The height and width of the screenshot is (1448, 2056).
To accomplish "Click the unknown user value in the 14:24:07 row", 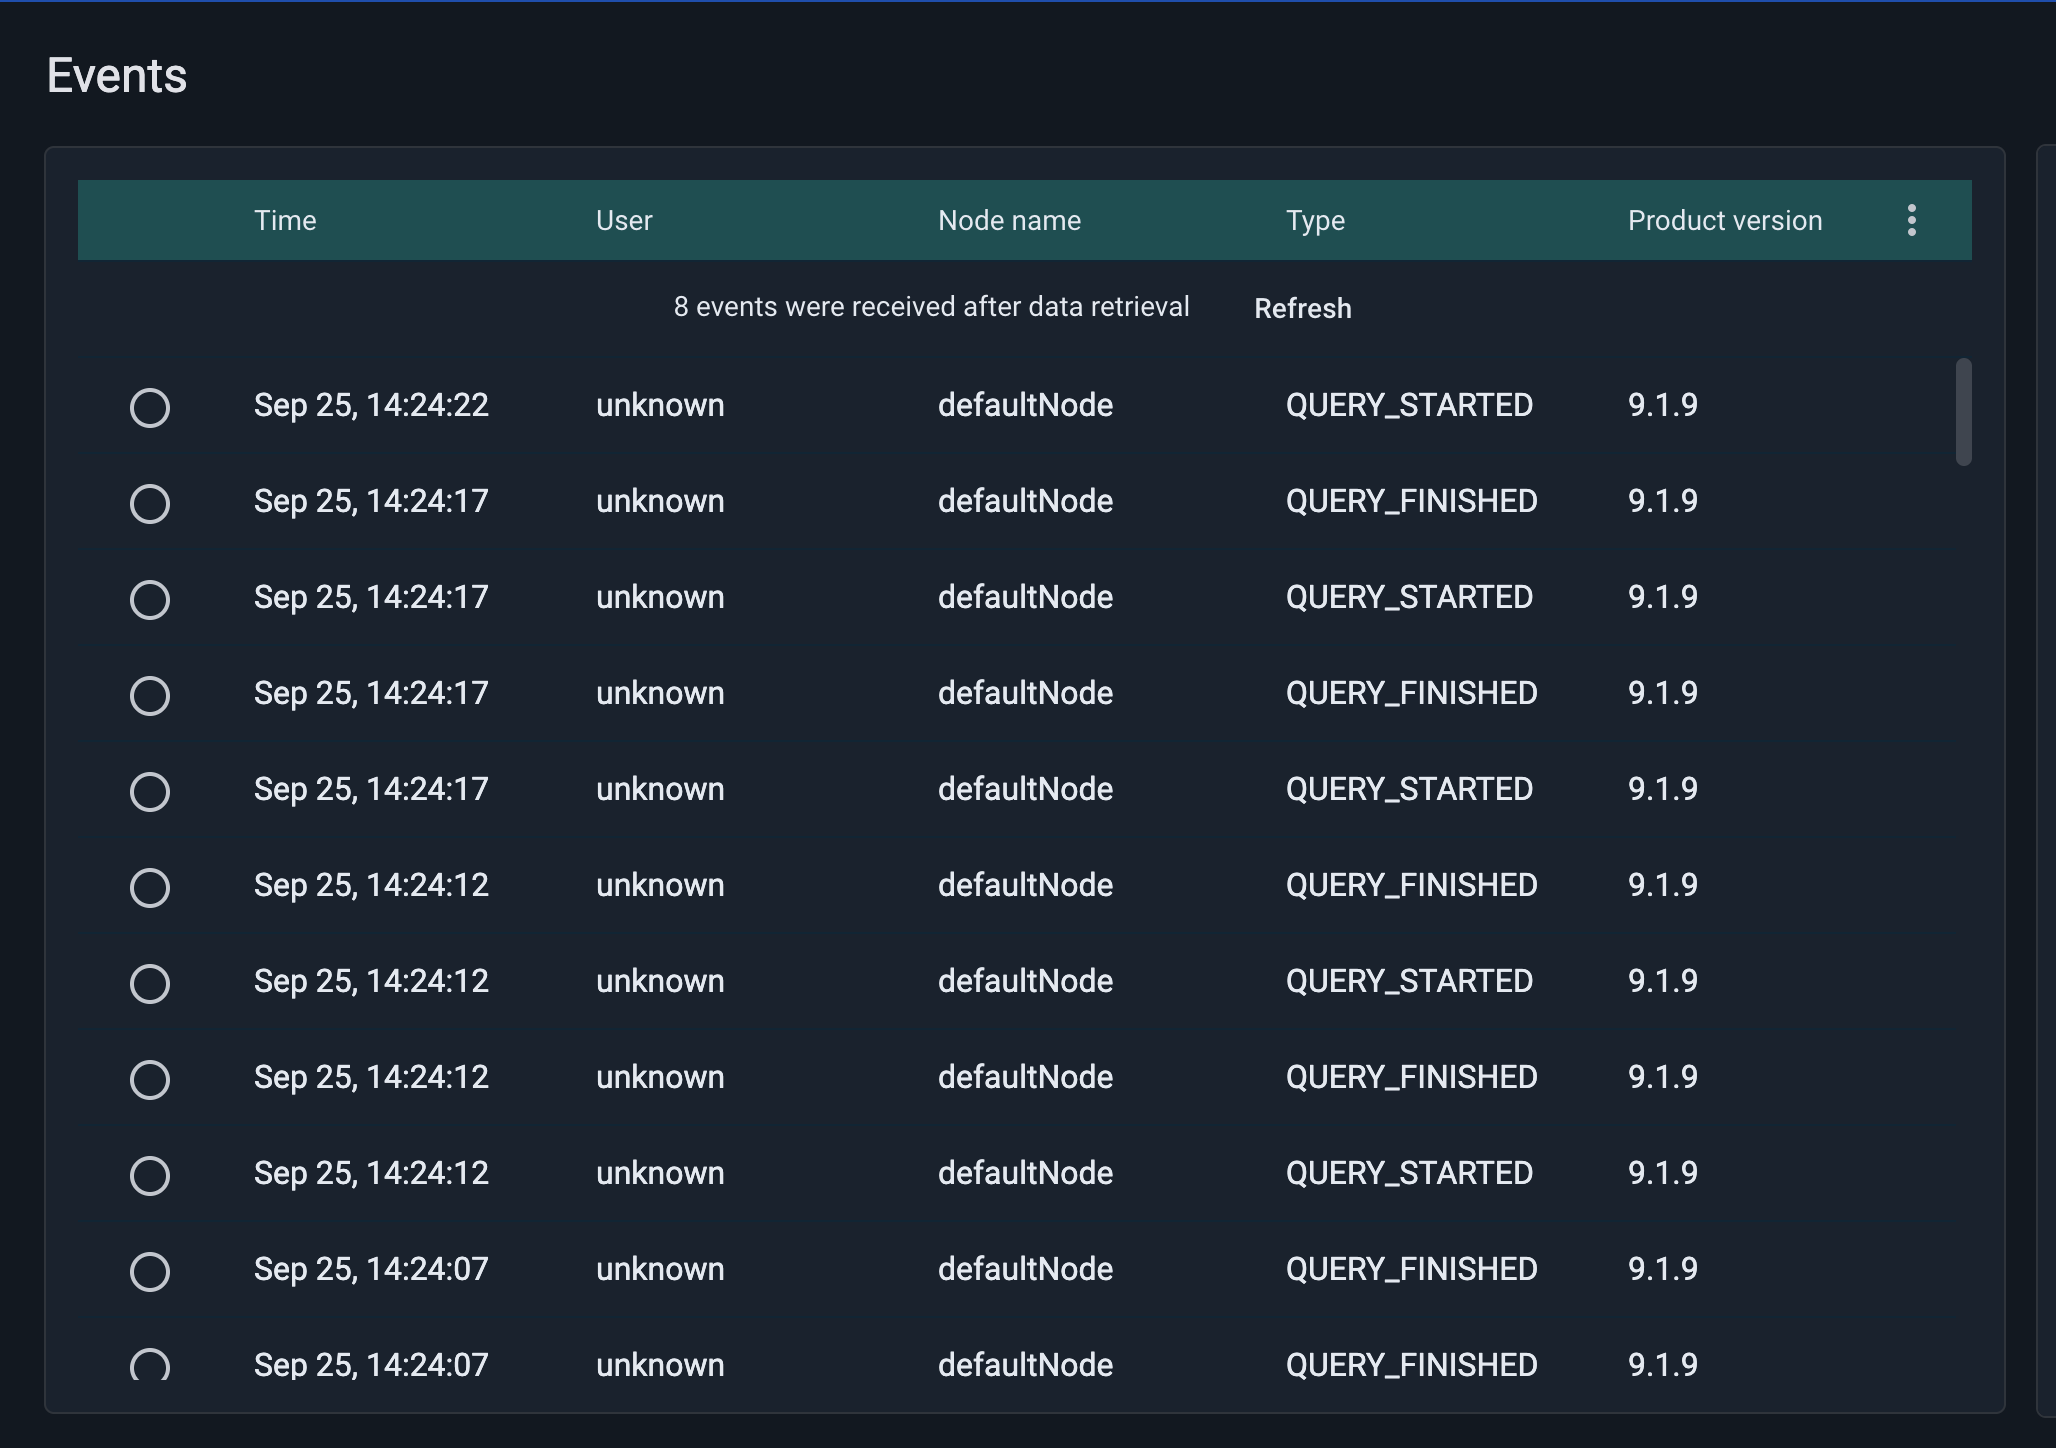I will pyautogui.click(x=660, y=1269).
